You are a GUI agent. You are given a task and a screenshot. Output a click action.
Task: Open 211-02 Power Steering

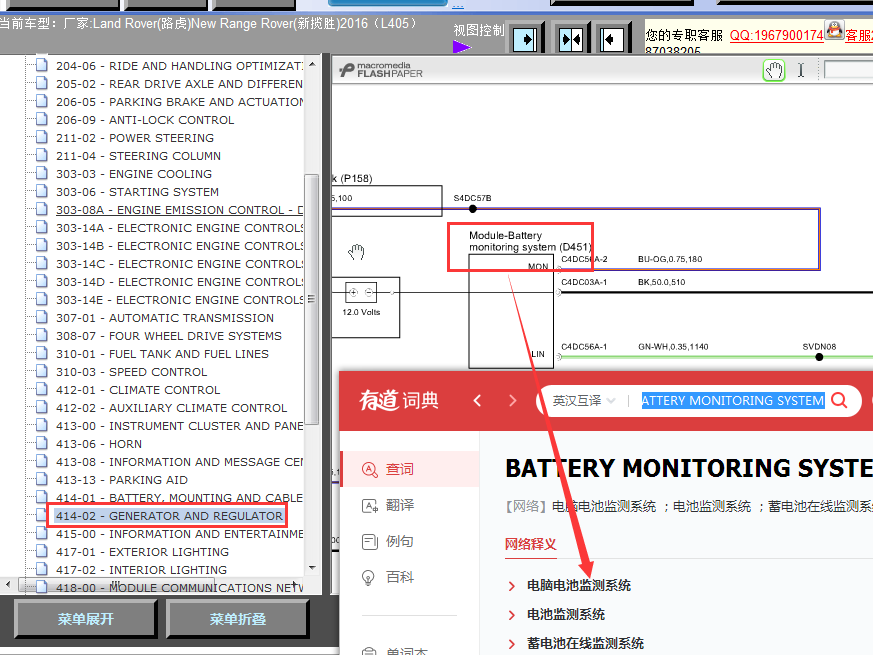135,138
